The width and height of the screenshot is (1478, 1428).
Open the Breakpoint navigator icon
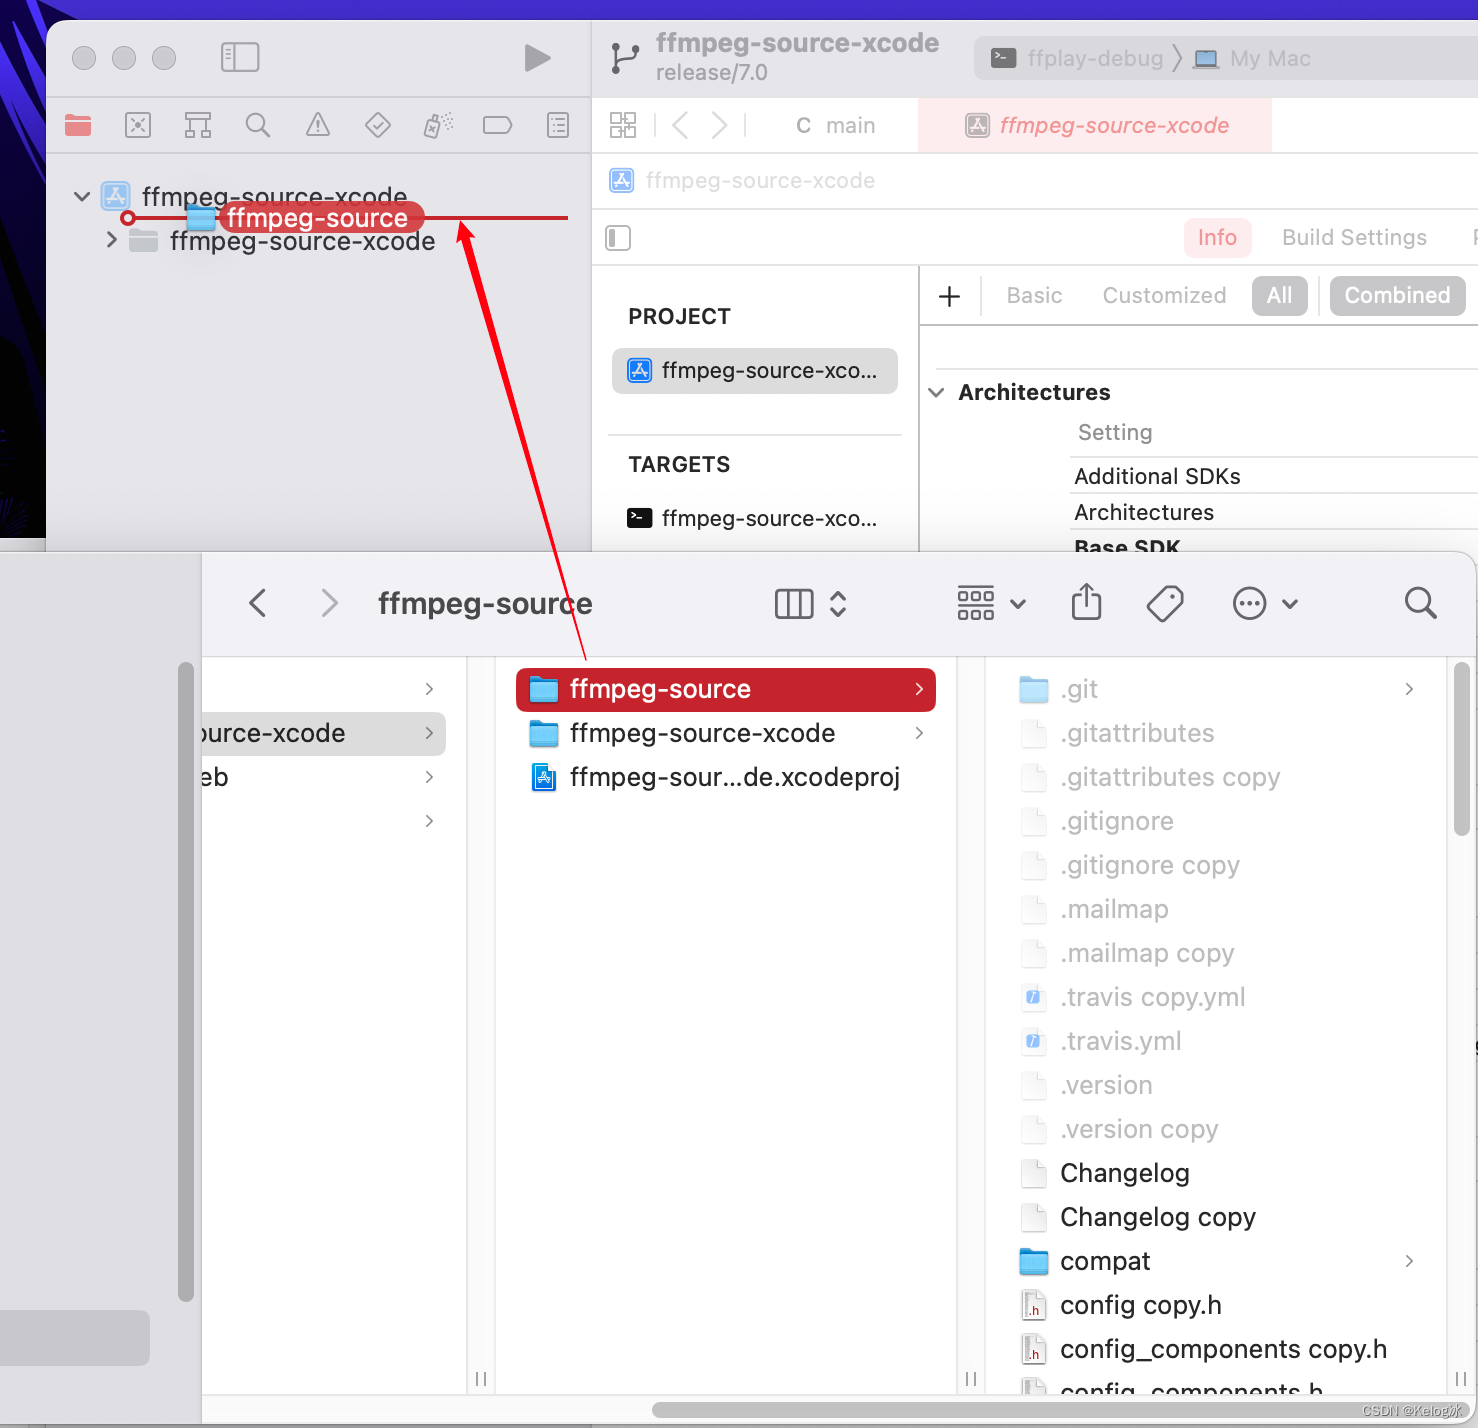(x=497, y=125)
